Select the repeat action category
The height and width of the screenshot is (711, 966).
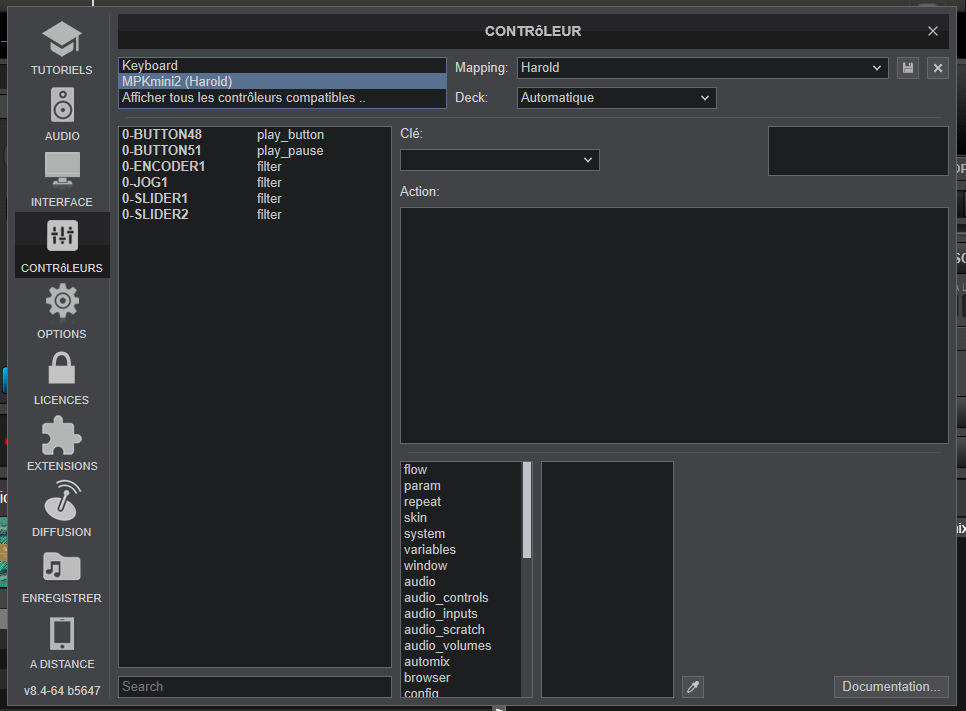[x=461, y=502]
